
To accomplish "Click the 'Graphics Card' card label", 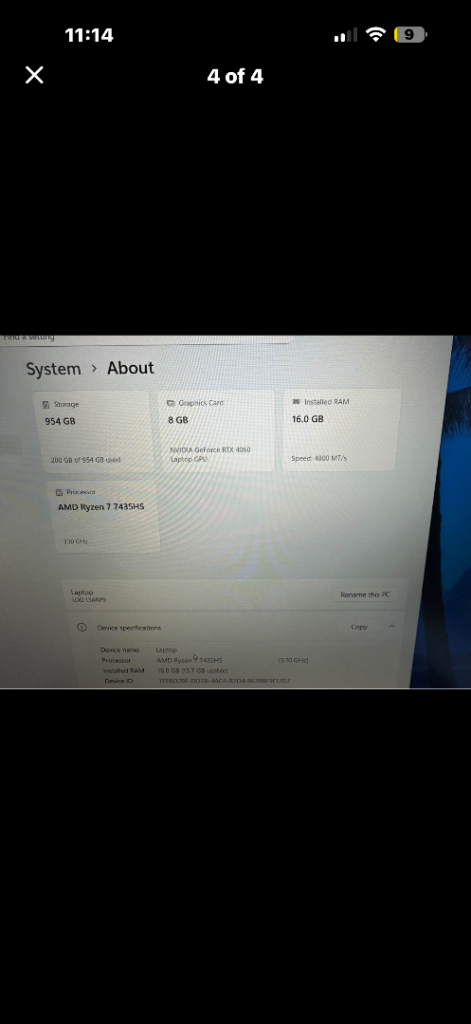I will point(201,403).
